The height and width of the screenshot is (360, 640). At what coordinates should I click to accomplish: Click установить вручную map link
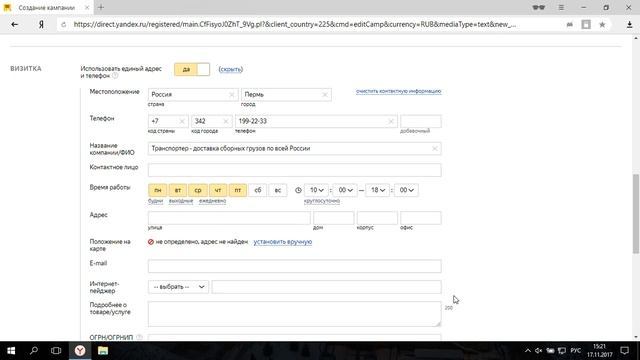point(283,242)
